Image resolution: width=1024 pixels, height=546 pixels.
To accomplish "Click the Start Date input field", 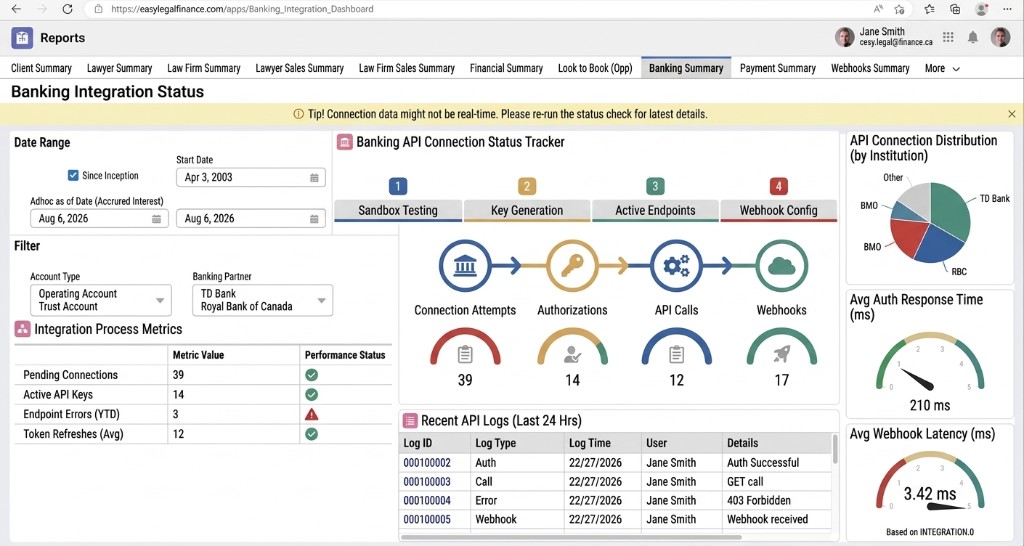I will tap(251, 178).
